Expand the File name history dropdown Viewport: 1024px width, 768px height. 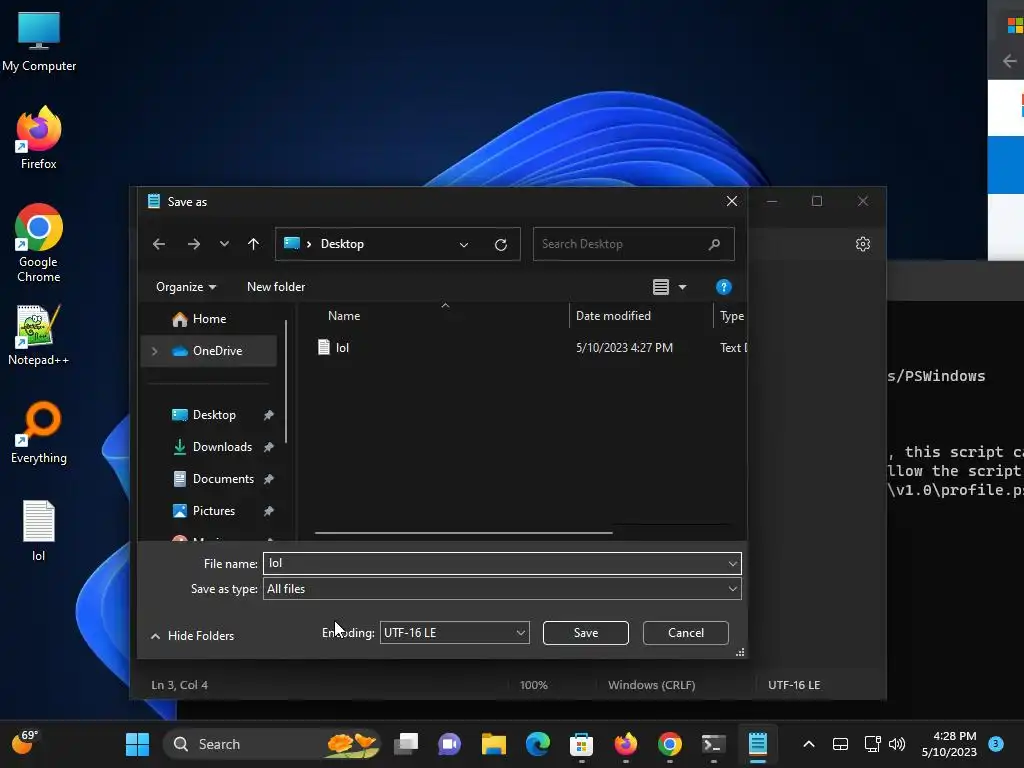[x=733, y=564]
